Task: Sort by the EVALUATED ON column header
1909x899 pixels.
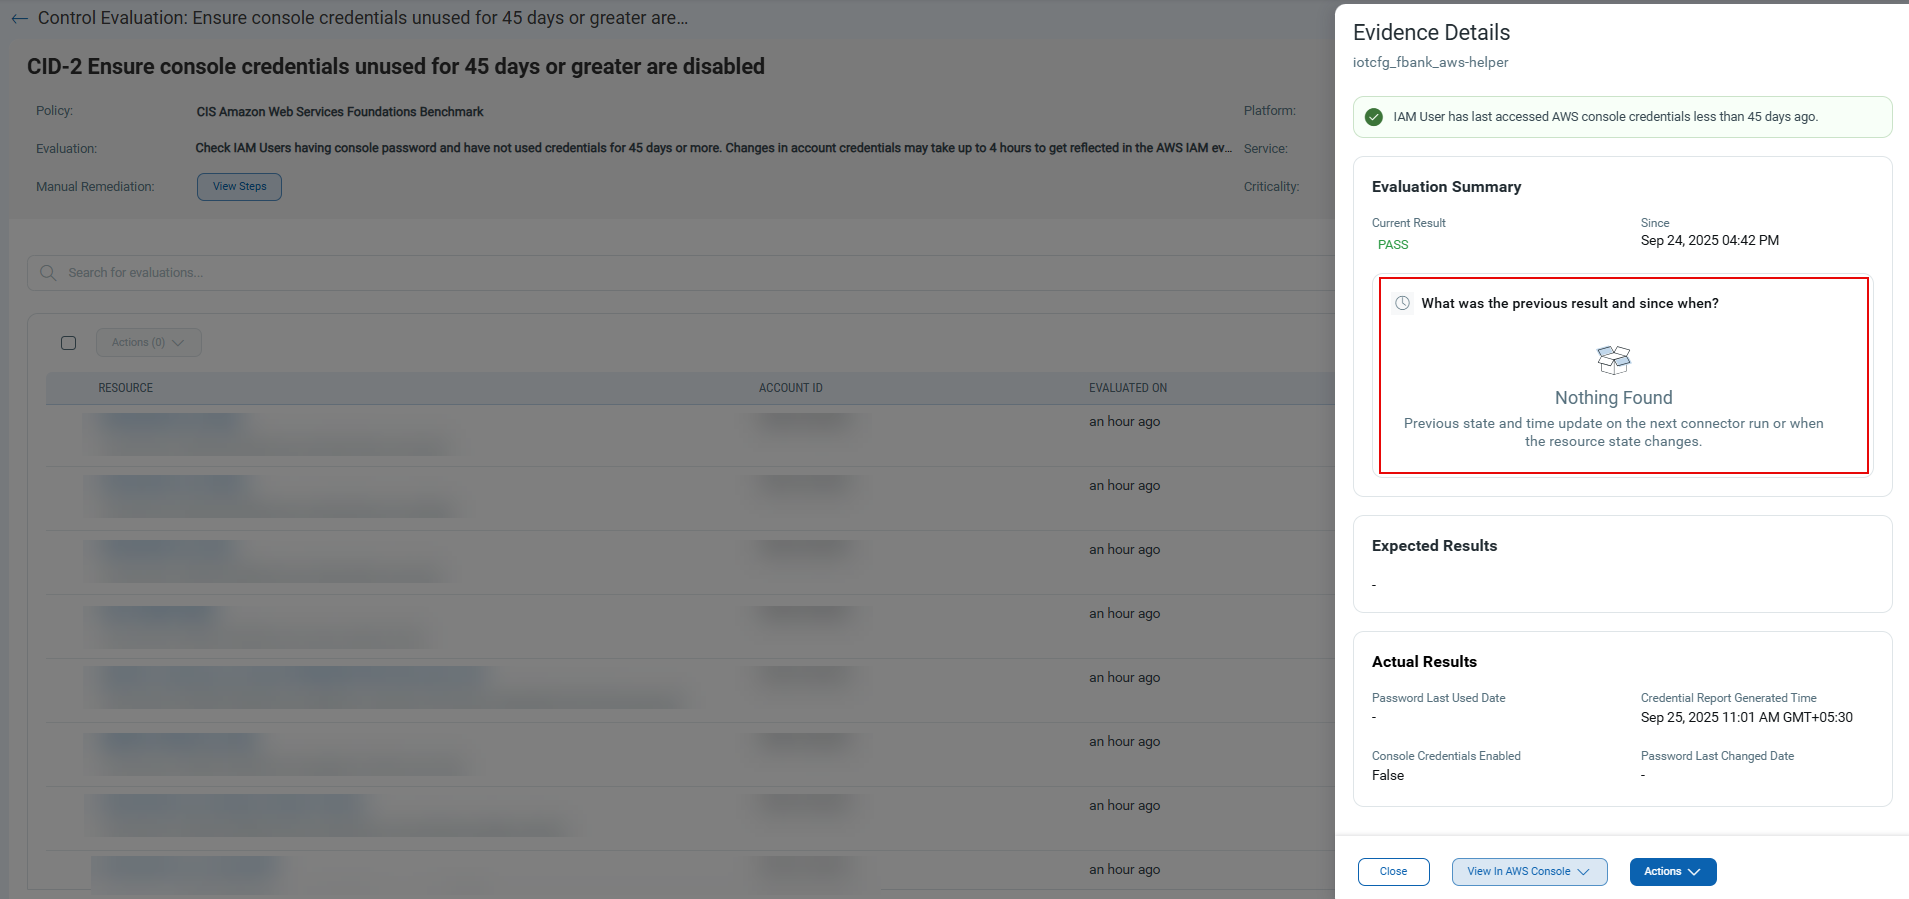Action: coord(1127,388)
